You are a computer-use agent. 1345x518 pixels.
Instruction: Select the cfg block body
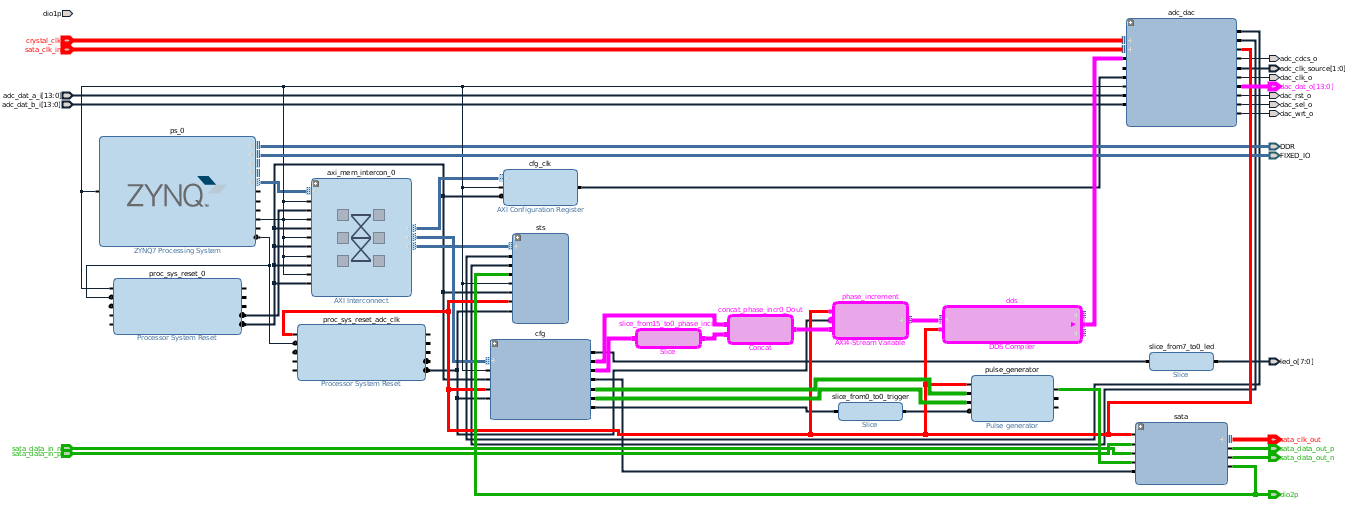[x=540, y=379]
